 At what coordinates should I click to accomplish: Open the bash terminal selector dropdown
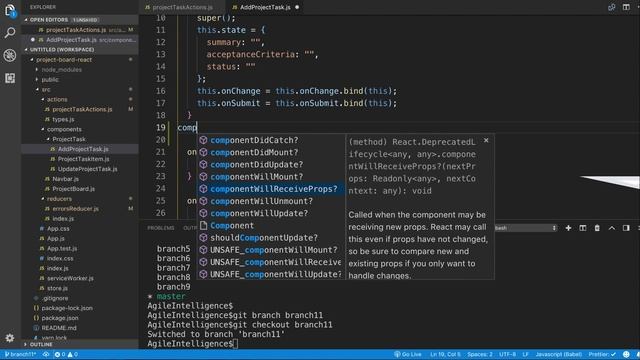point(526,228)
